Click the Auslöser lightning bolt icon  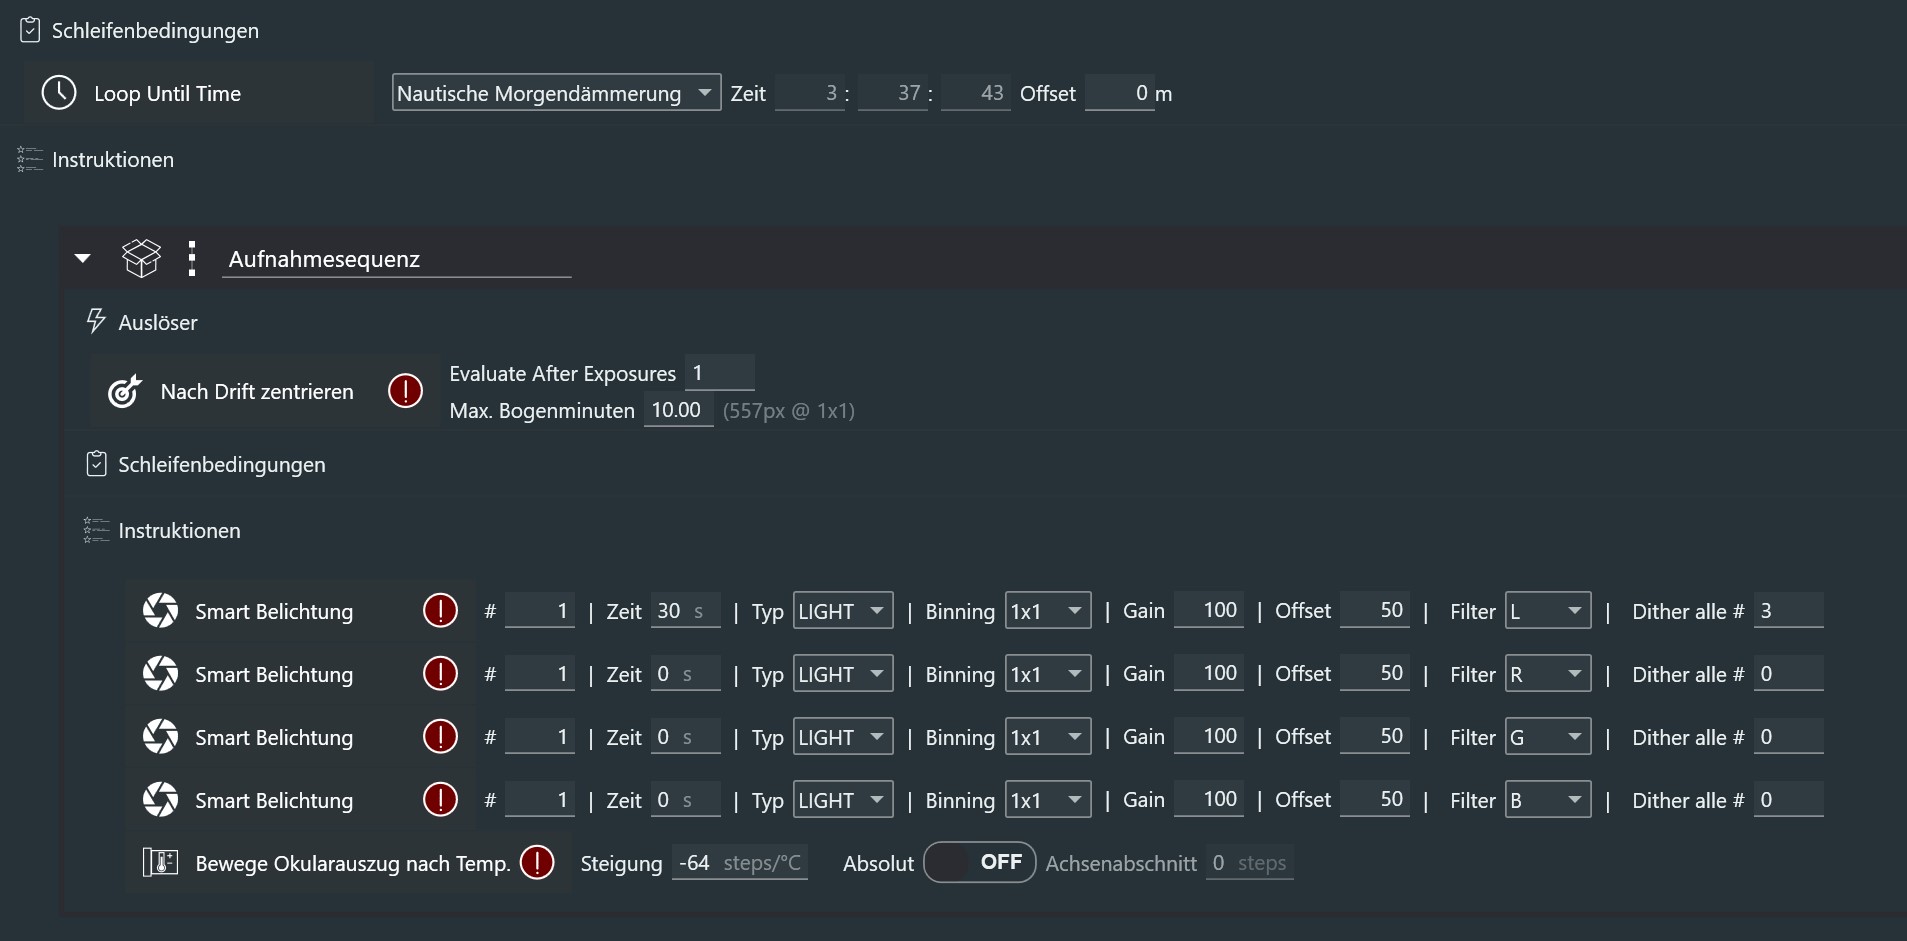click(x=96, y=321)
